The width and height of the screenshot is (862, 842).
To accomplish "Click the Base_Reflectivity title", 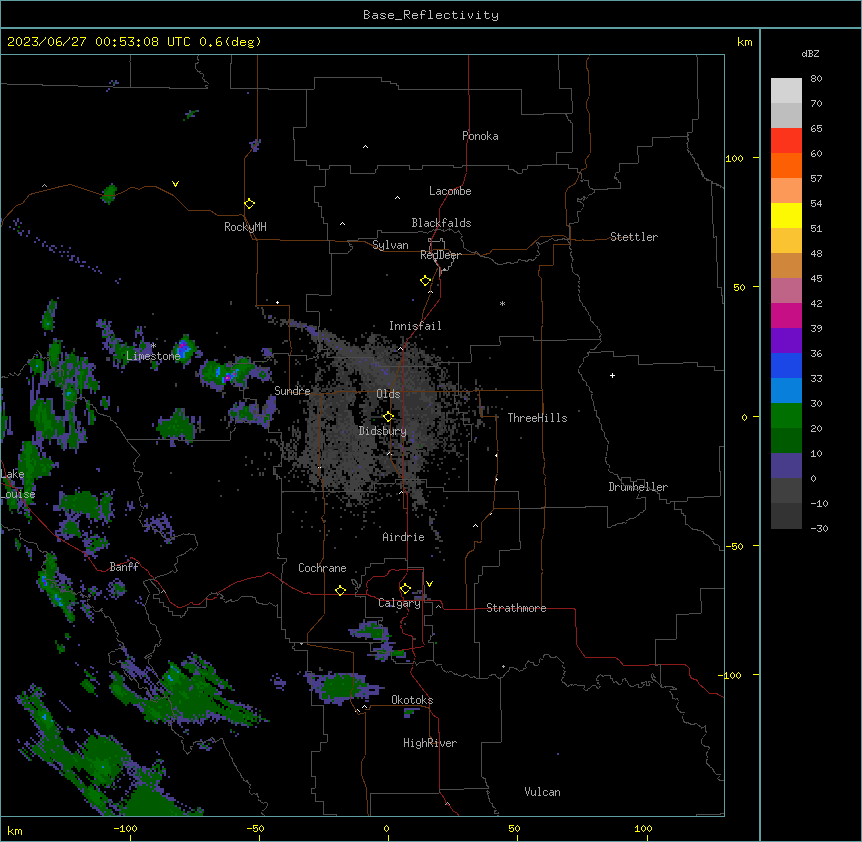I will tap(431, 15).
